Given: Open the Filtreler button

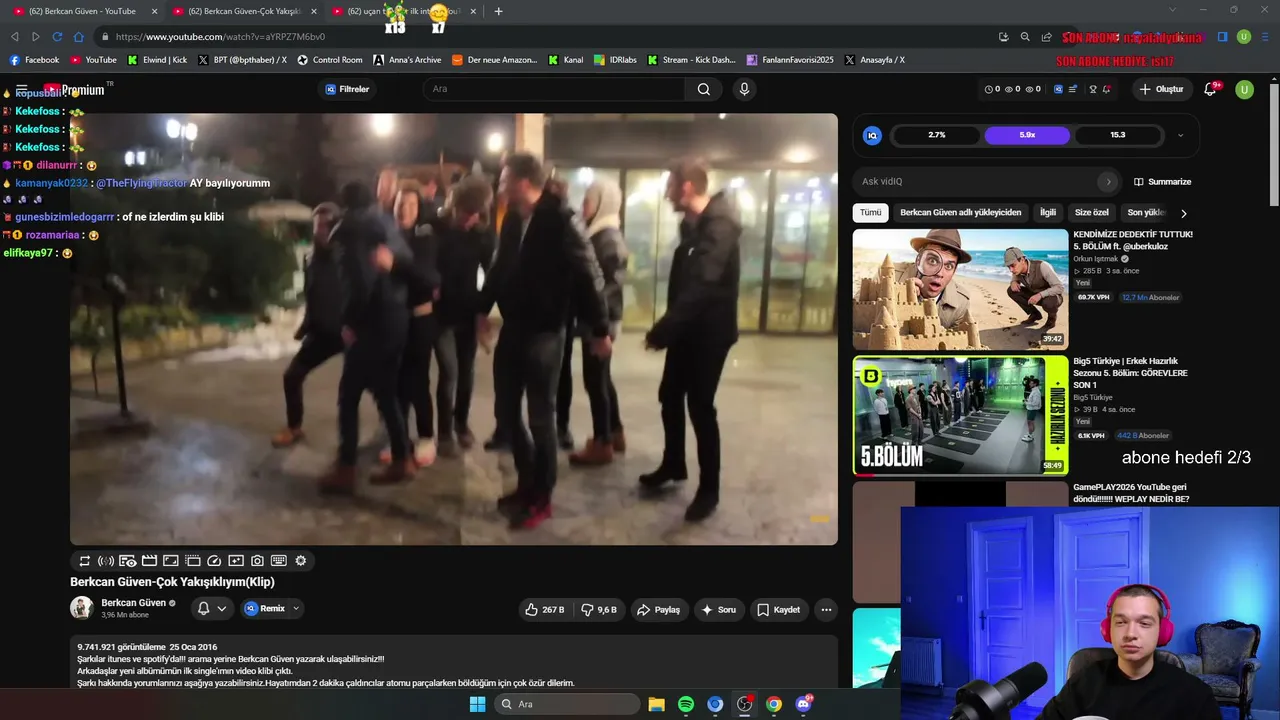Looking at the screenshot, I should [348, 89].
